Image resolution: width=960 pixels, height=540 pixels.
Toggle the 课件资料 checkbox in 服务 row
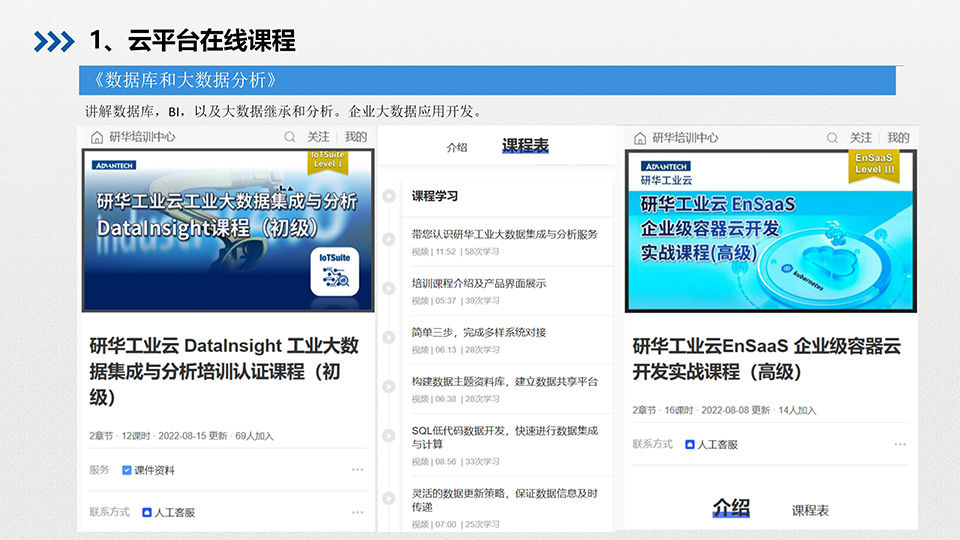pyautogui.click(x=127, y=470)
